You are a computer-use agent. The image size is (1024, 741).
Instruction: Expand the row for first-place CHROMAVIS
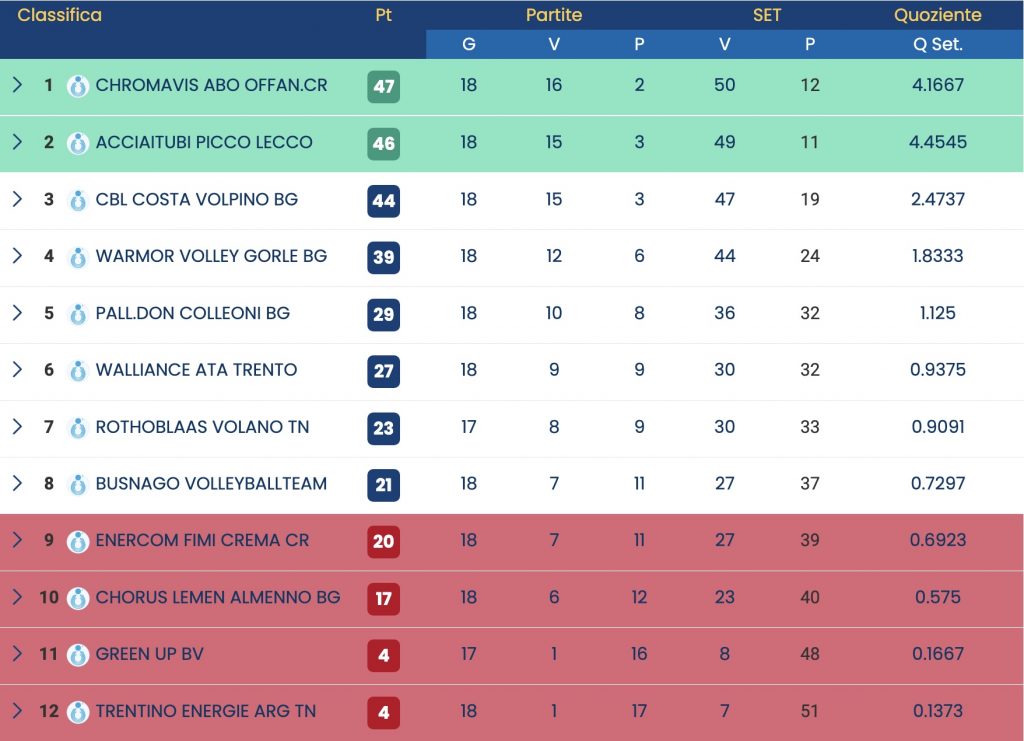coord(17,85)
